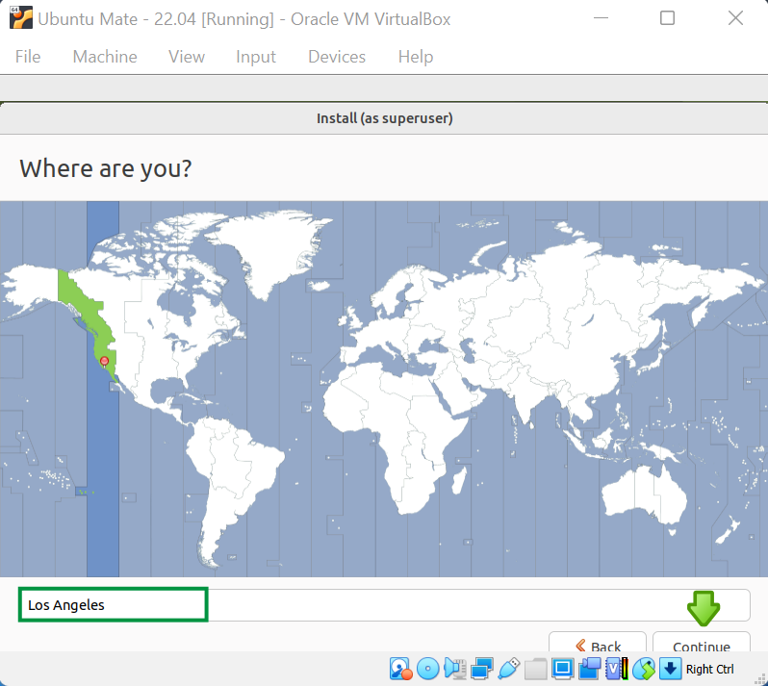Click the optical disk status icon
Screen dimensions: 768x686
pyautogui.click(x=428, y=669)
